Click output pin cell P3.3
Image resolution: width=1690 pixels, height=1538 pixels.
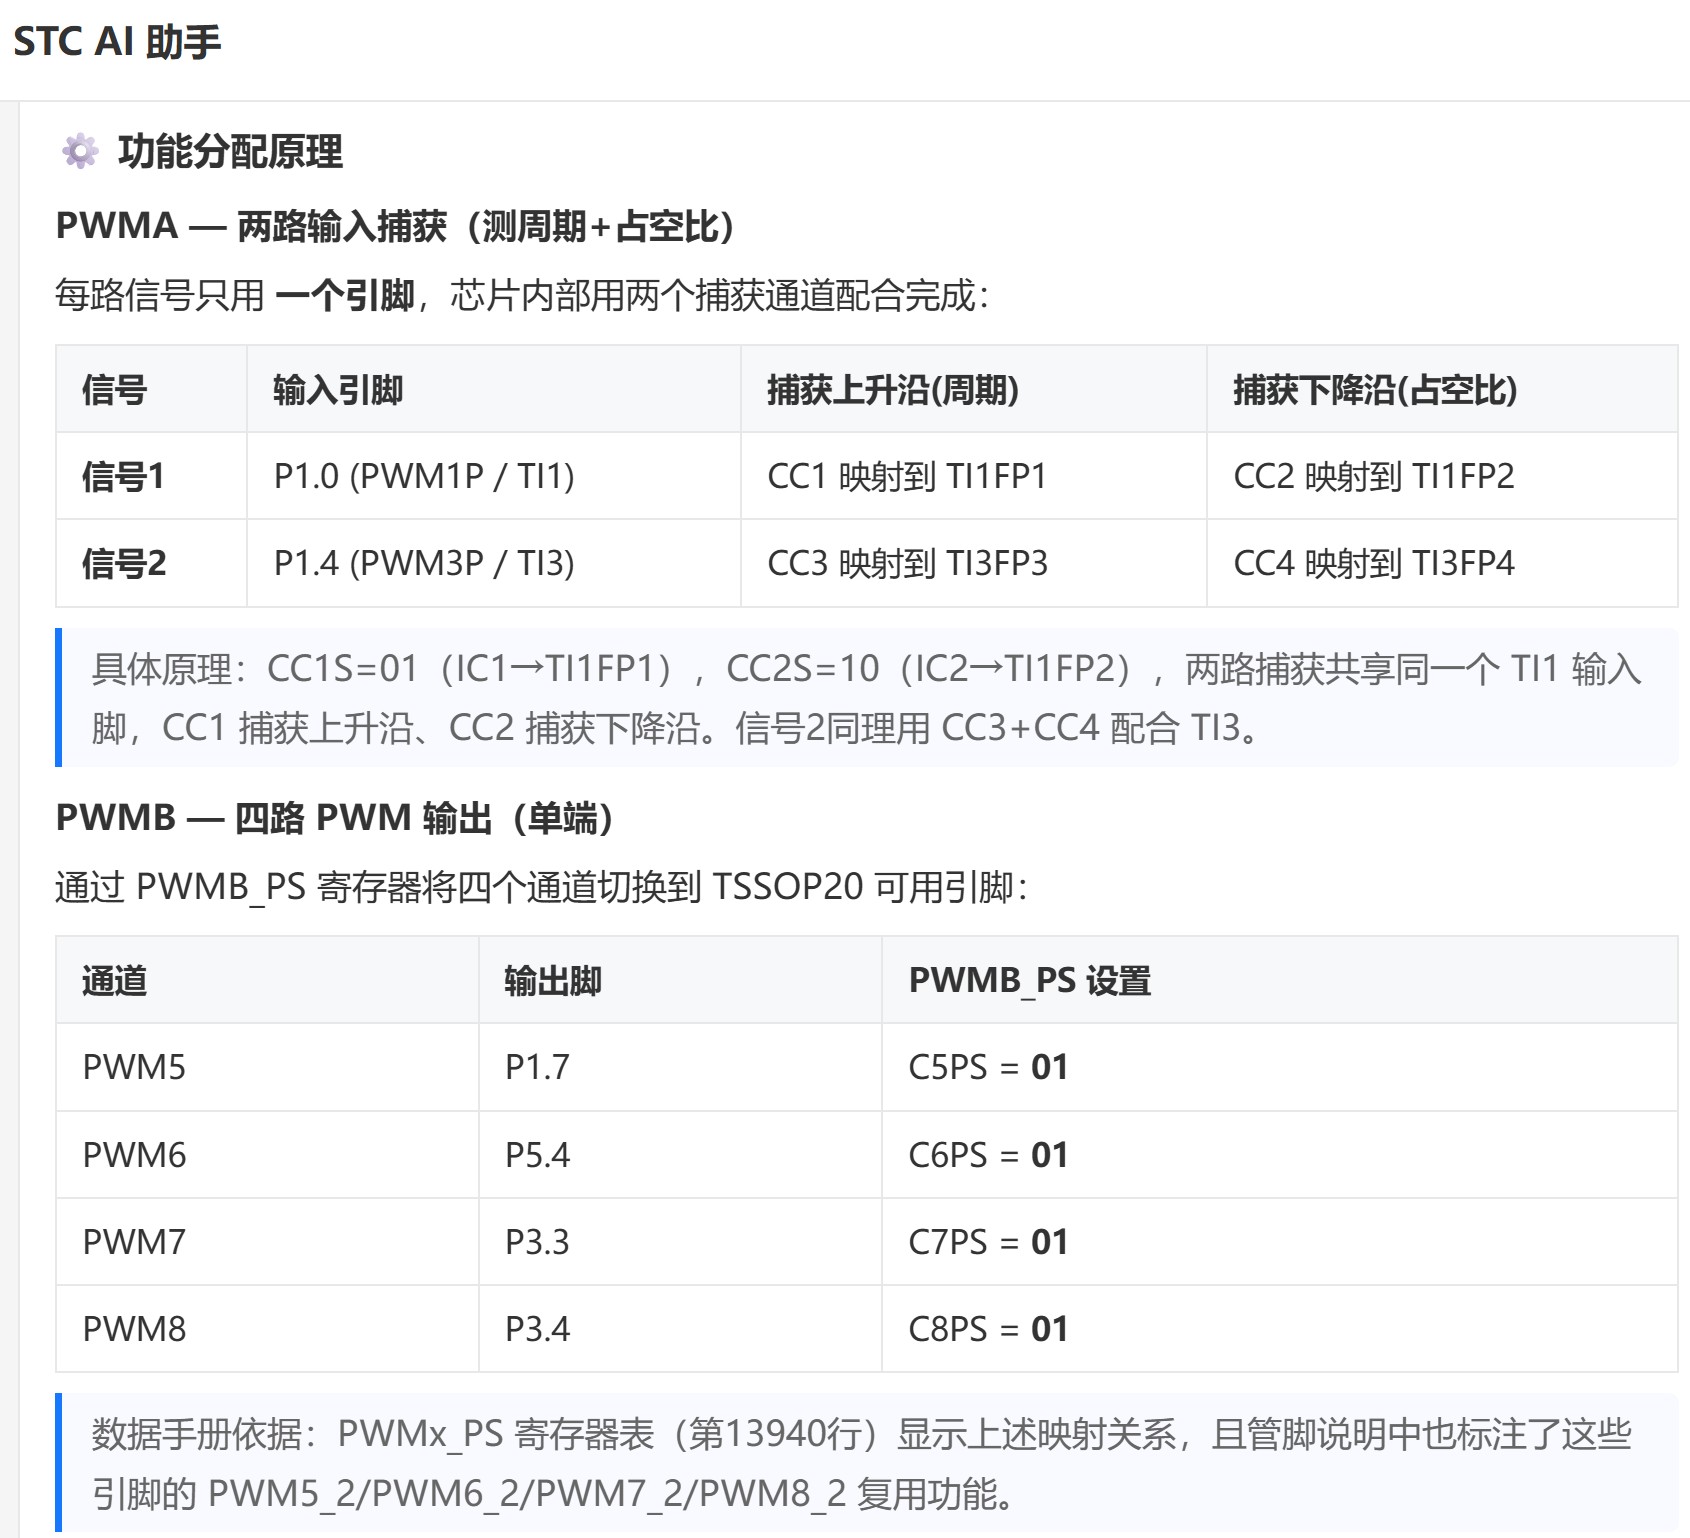click(x=680, y=1242)
